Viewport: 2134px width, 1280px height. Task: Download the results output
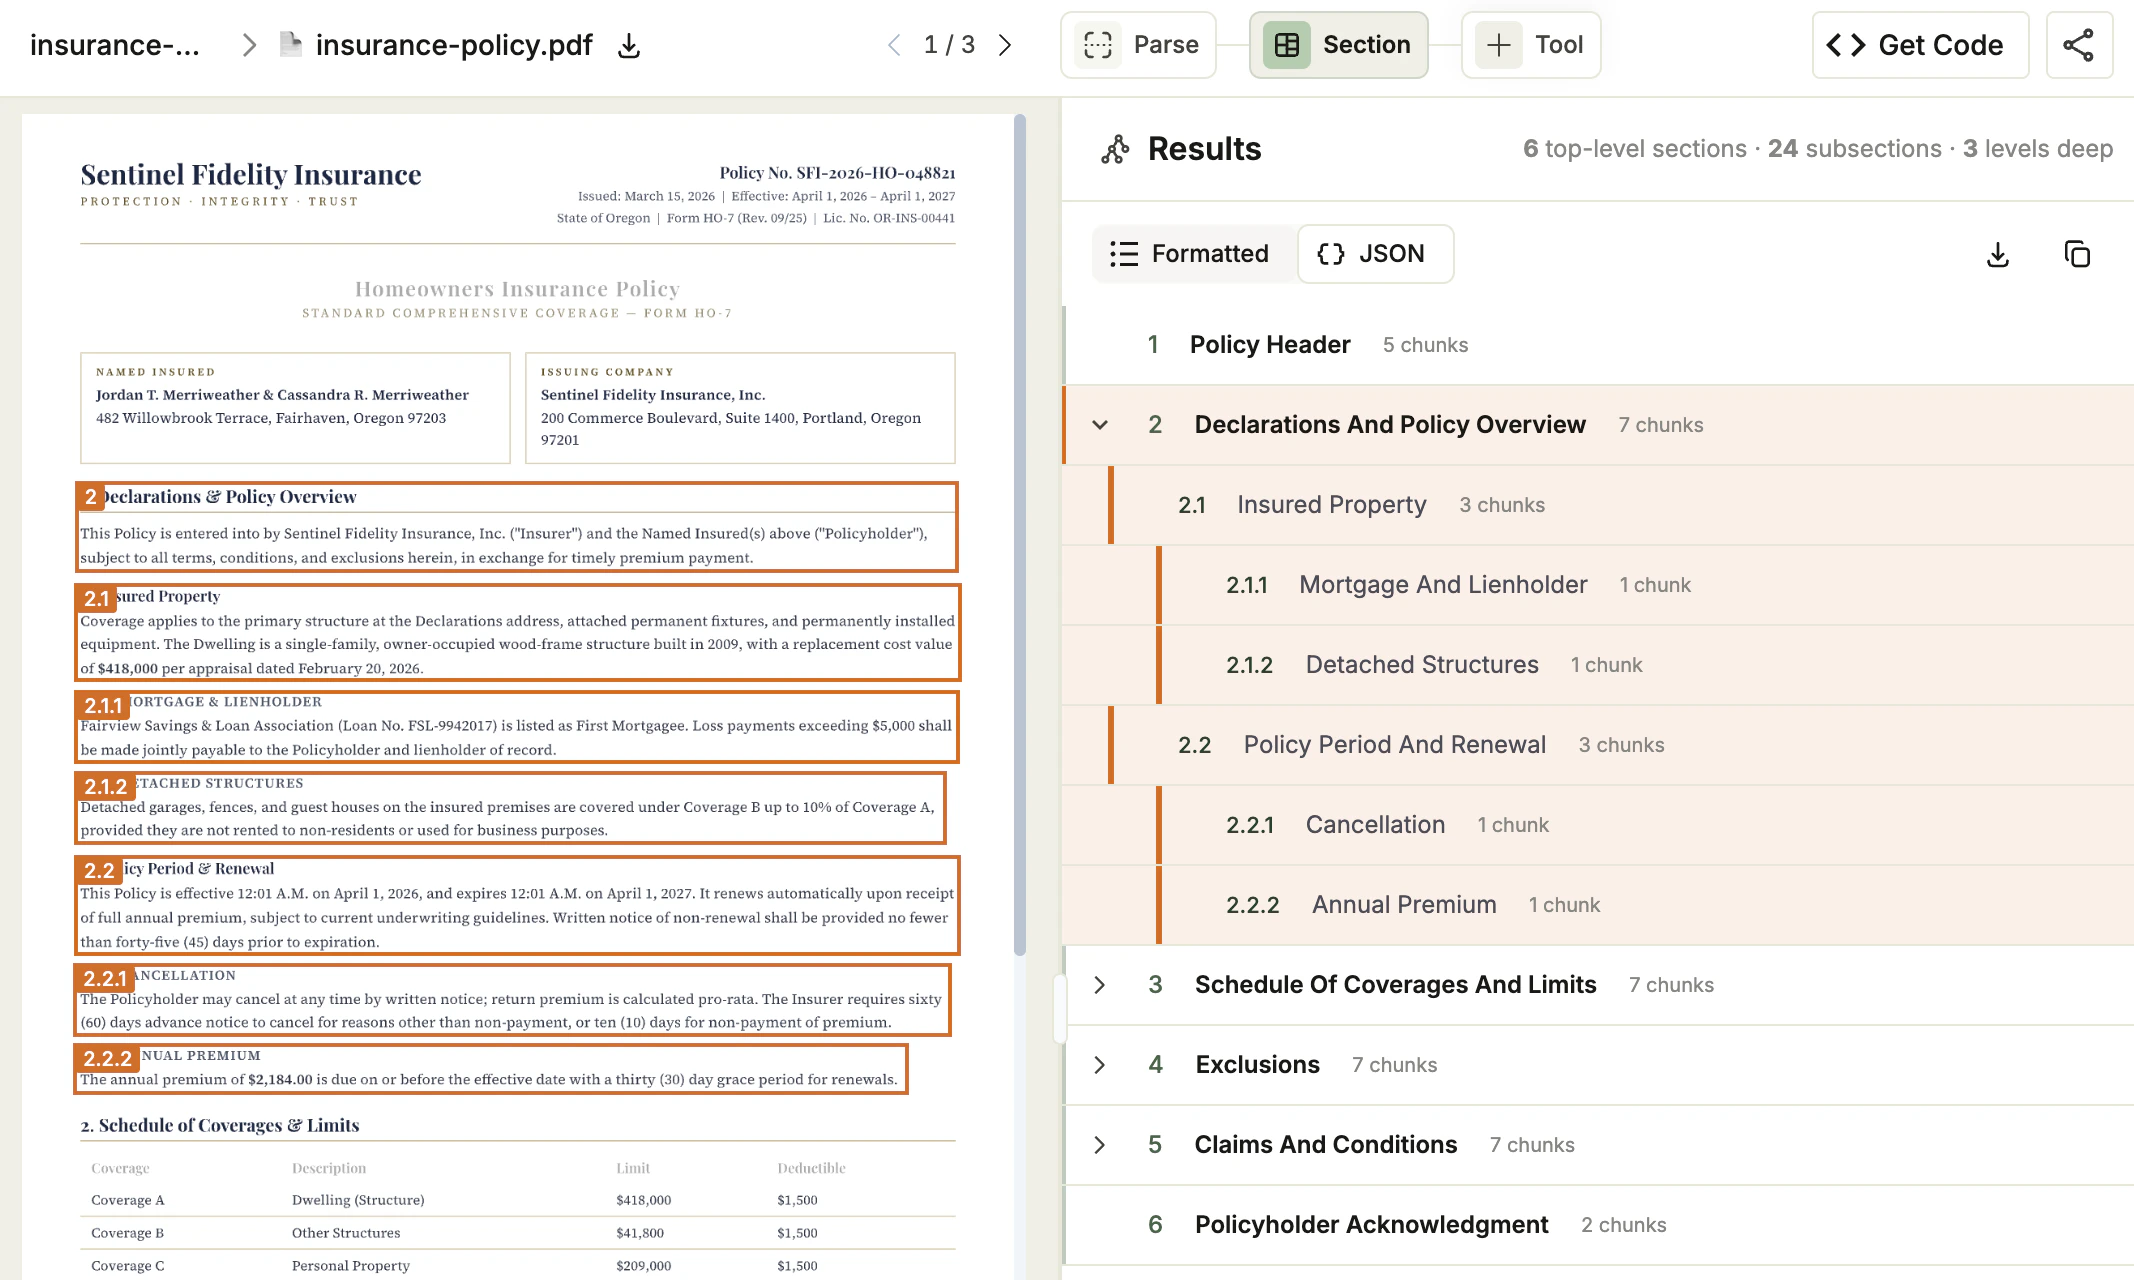pyautogui.click(x=1997, y=254)
